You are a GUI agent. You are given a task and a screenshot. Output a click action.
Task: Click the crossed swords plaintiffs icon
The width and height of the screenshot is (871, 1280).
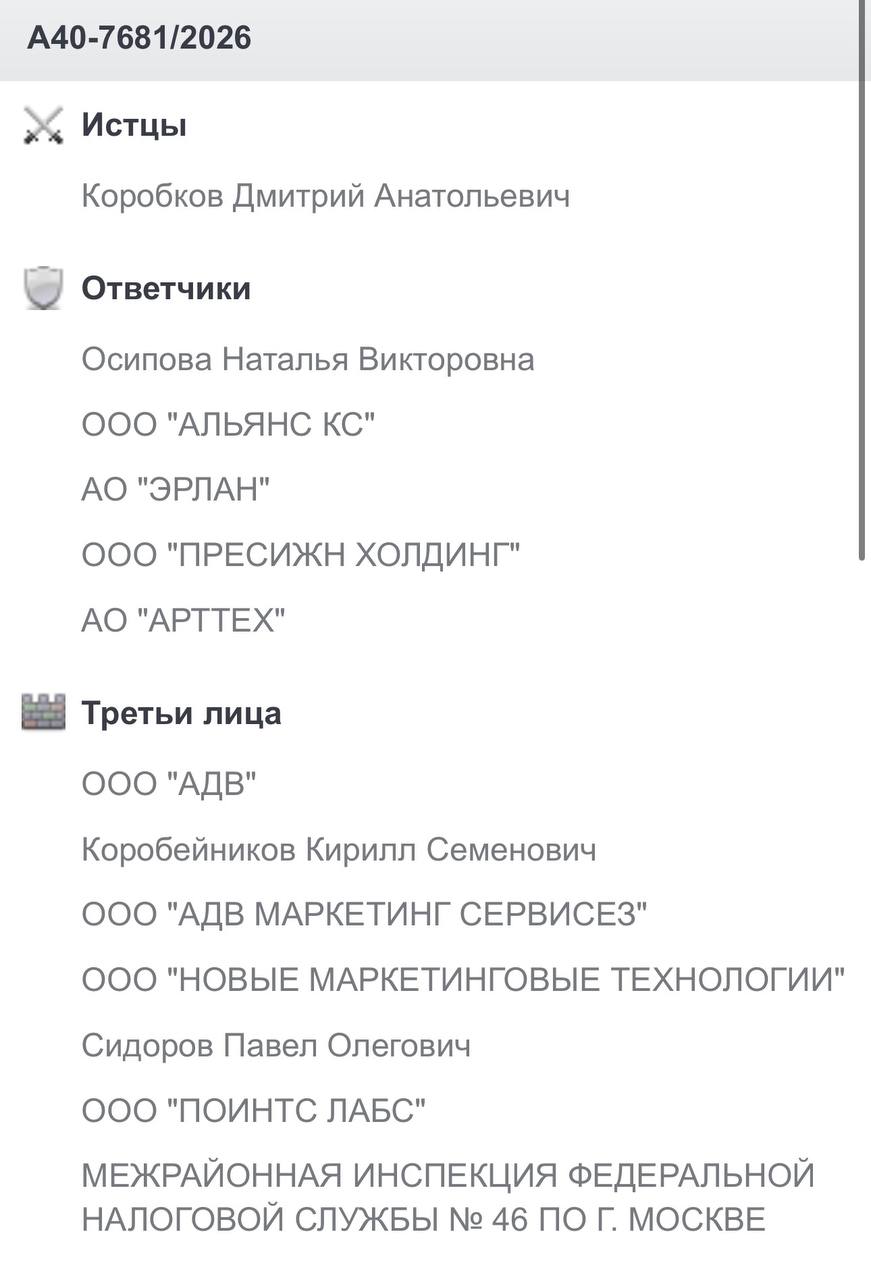[43, 126]
